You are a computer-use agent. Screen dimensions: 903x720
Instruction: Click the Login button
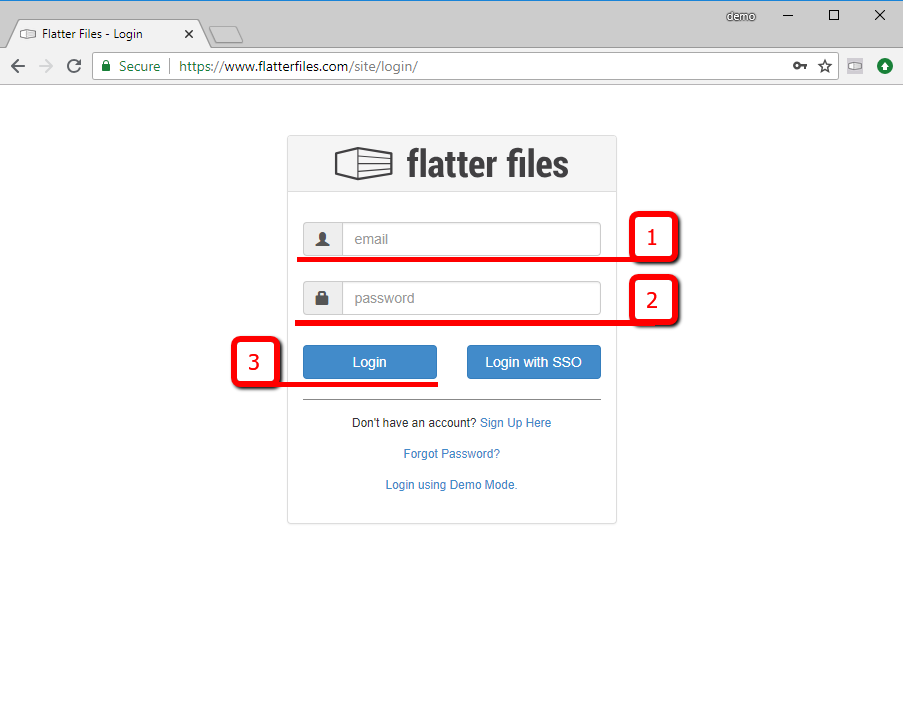370,362
